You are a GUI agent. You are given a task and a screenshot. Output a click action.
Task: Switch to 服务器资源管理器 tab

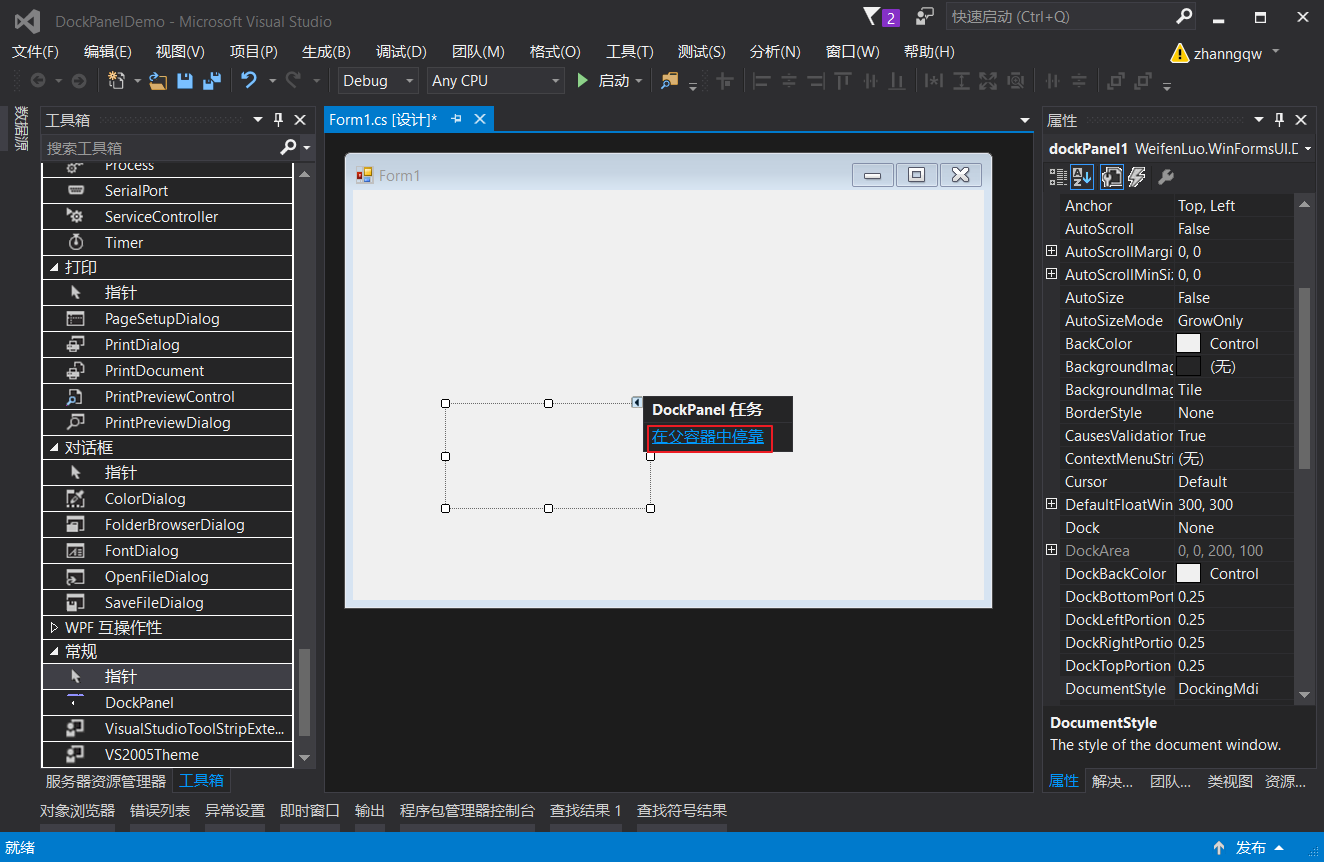click(106, 781)
